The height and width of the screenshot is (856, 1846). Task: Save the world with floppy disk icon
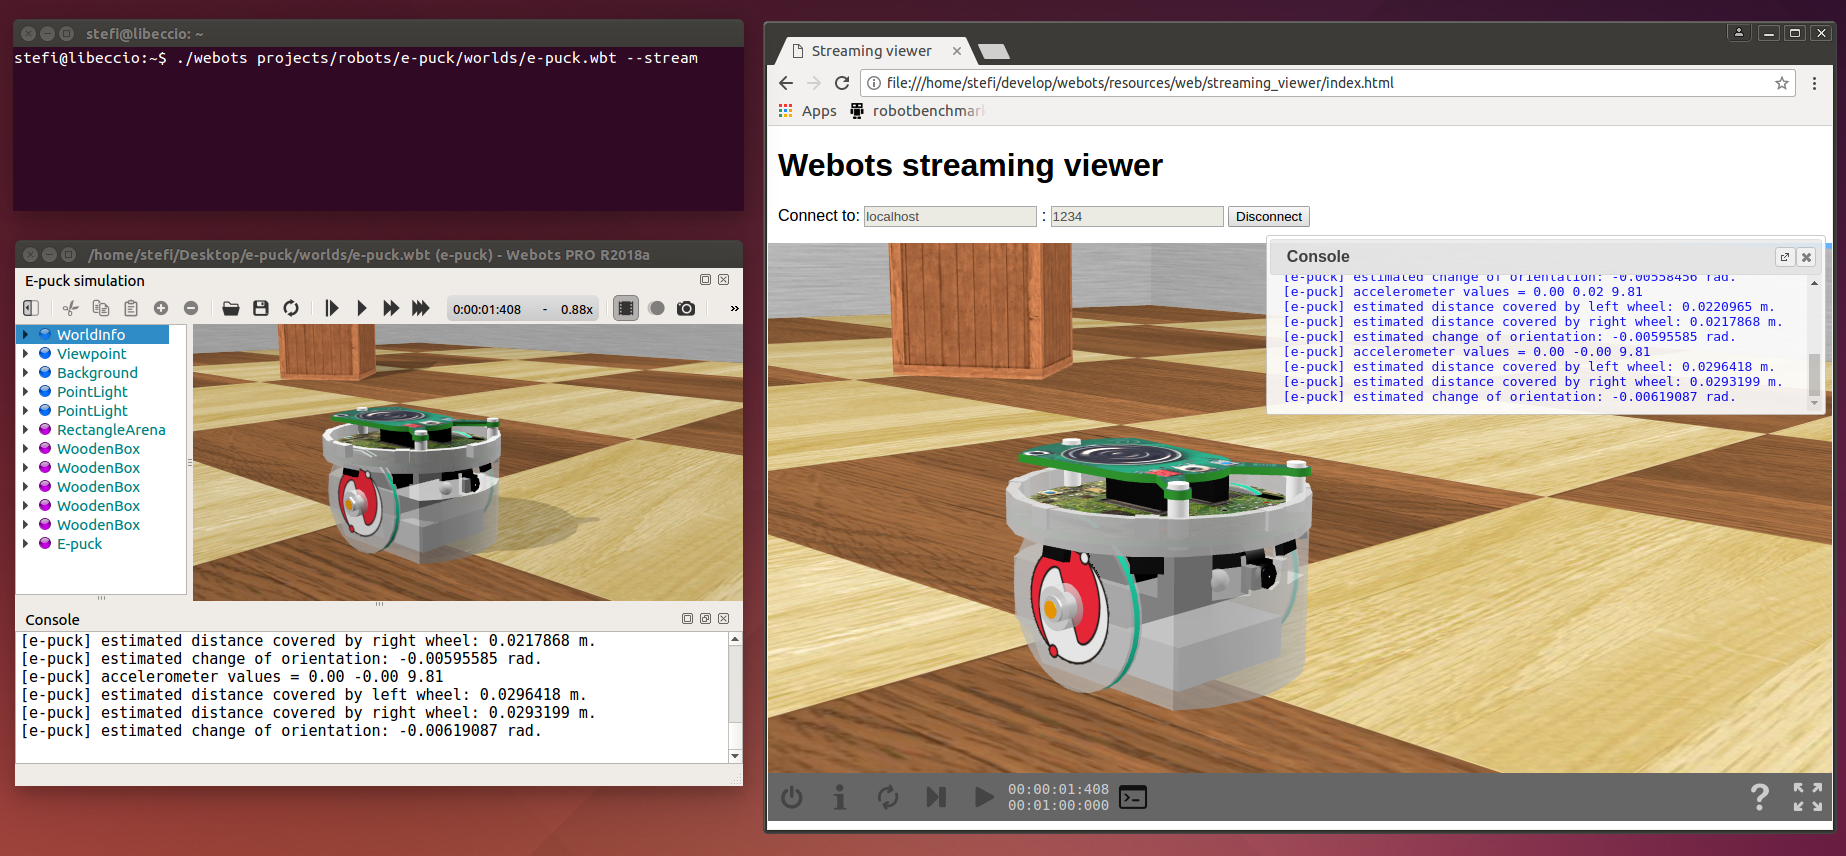pos(261,308)
